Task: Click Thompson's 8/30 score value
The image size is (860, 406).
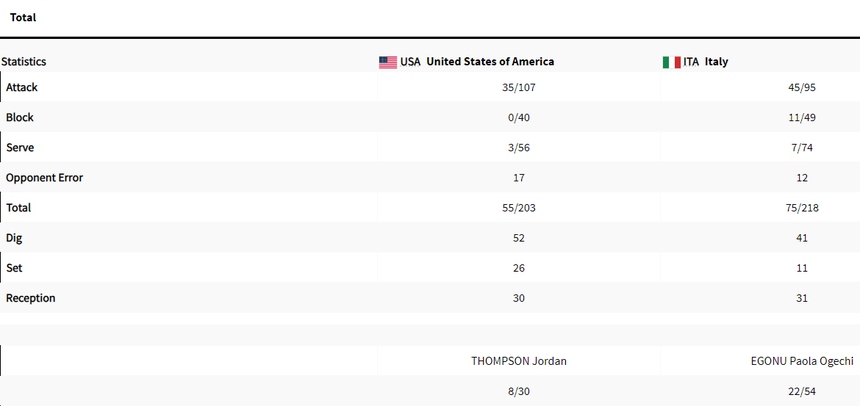Action: (x=518, y=391)
